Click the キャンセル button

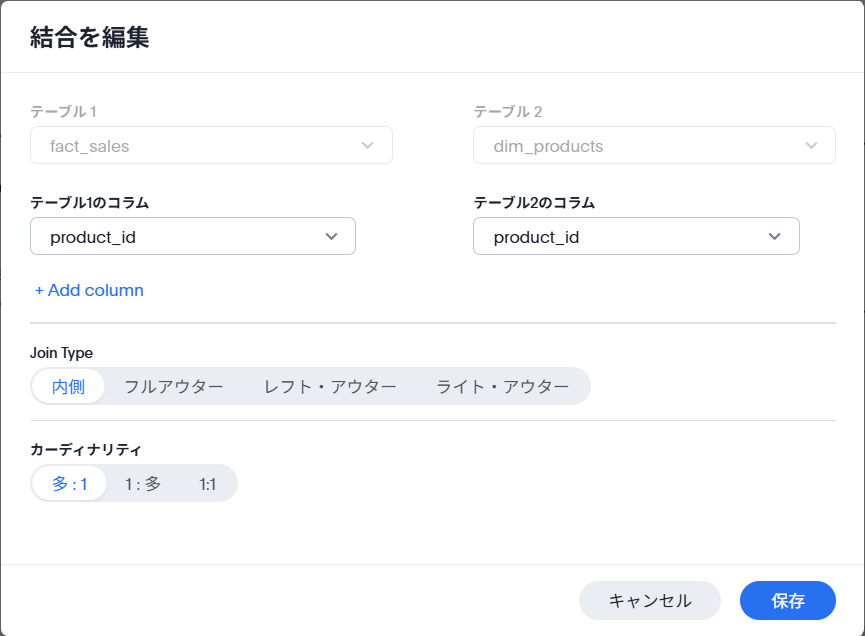[x=650, y=600]
